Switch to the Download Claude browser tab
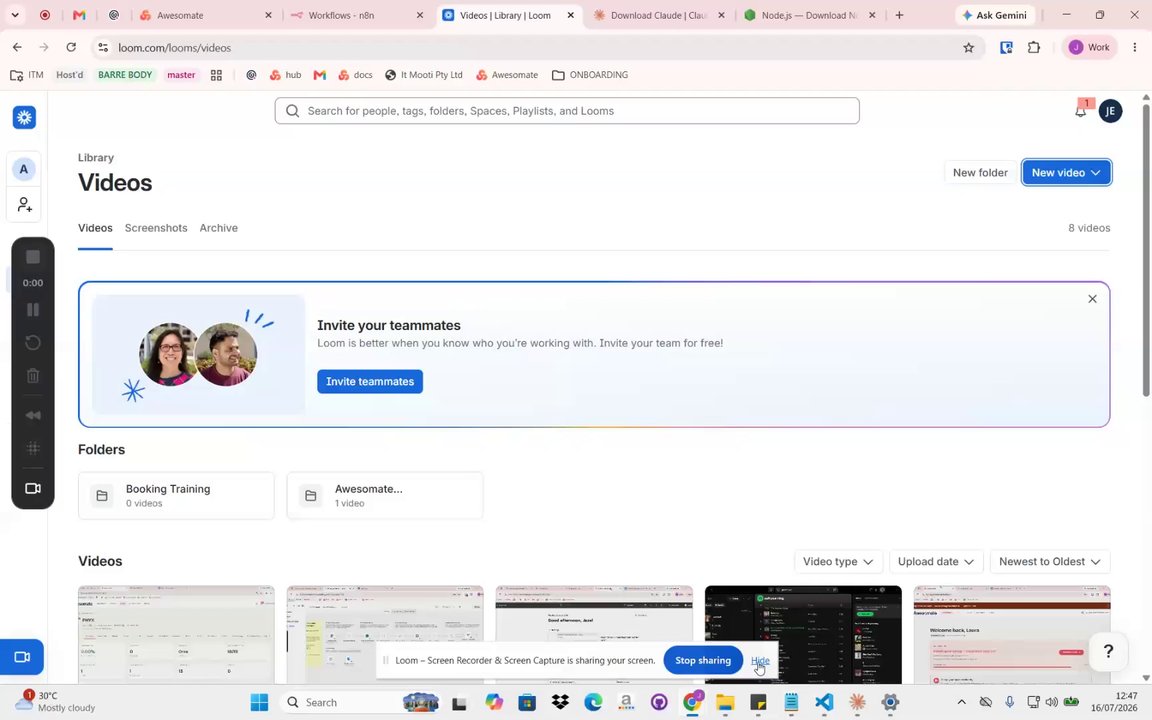The image size is (1152, 720). [659, 15]
